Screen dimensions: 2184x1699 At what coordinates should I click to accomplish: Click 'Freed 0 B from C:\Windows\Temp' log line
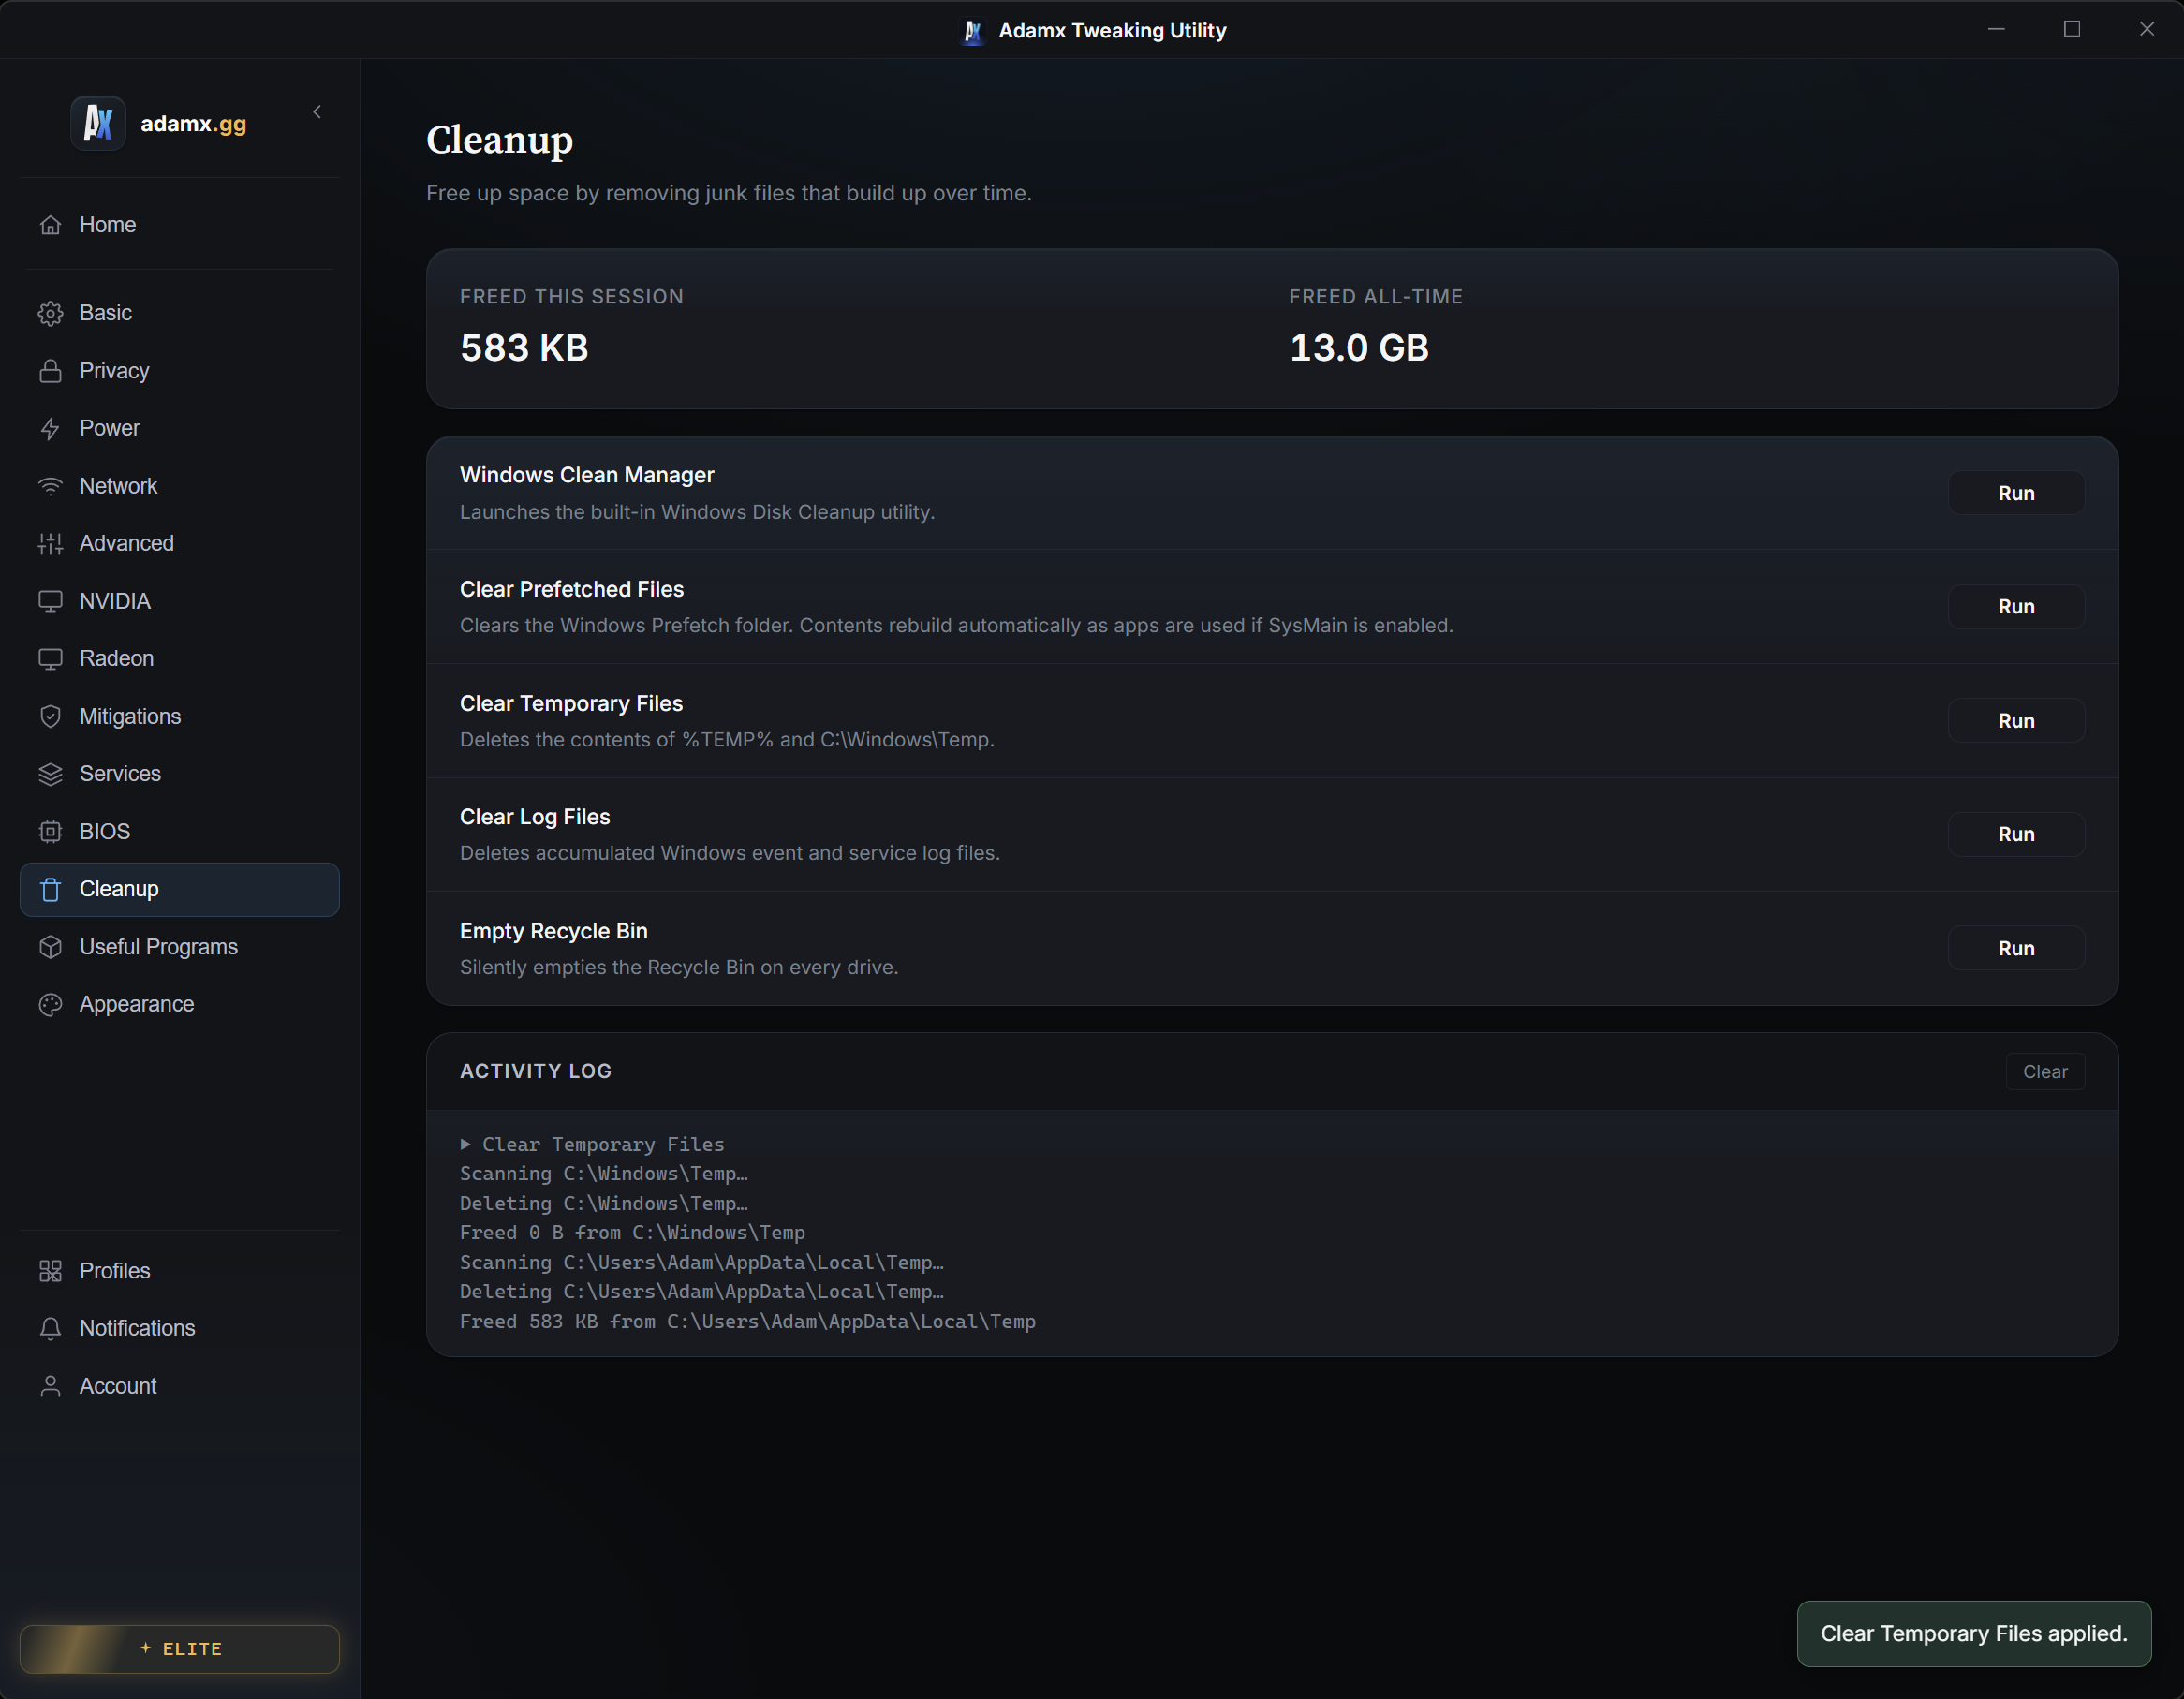[x=632, y=1233]
